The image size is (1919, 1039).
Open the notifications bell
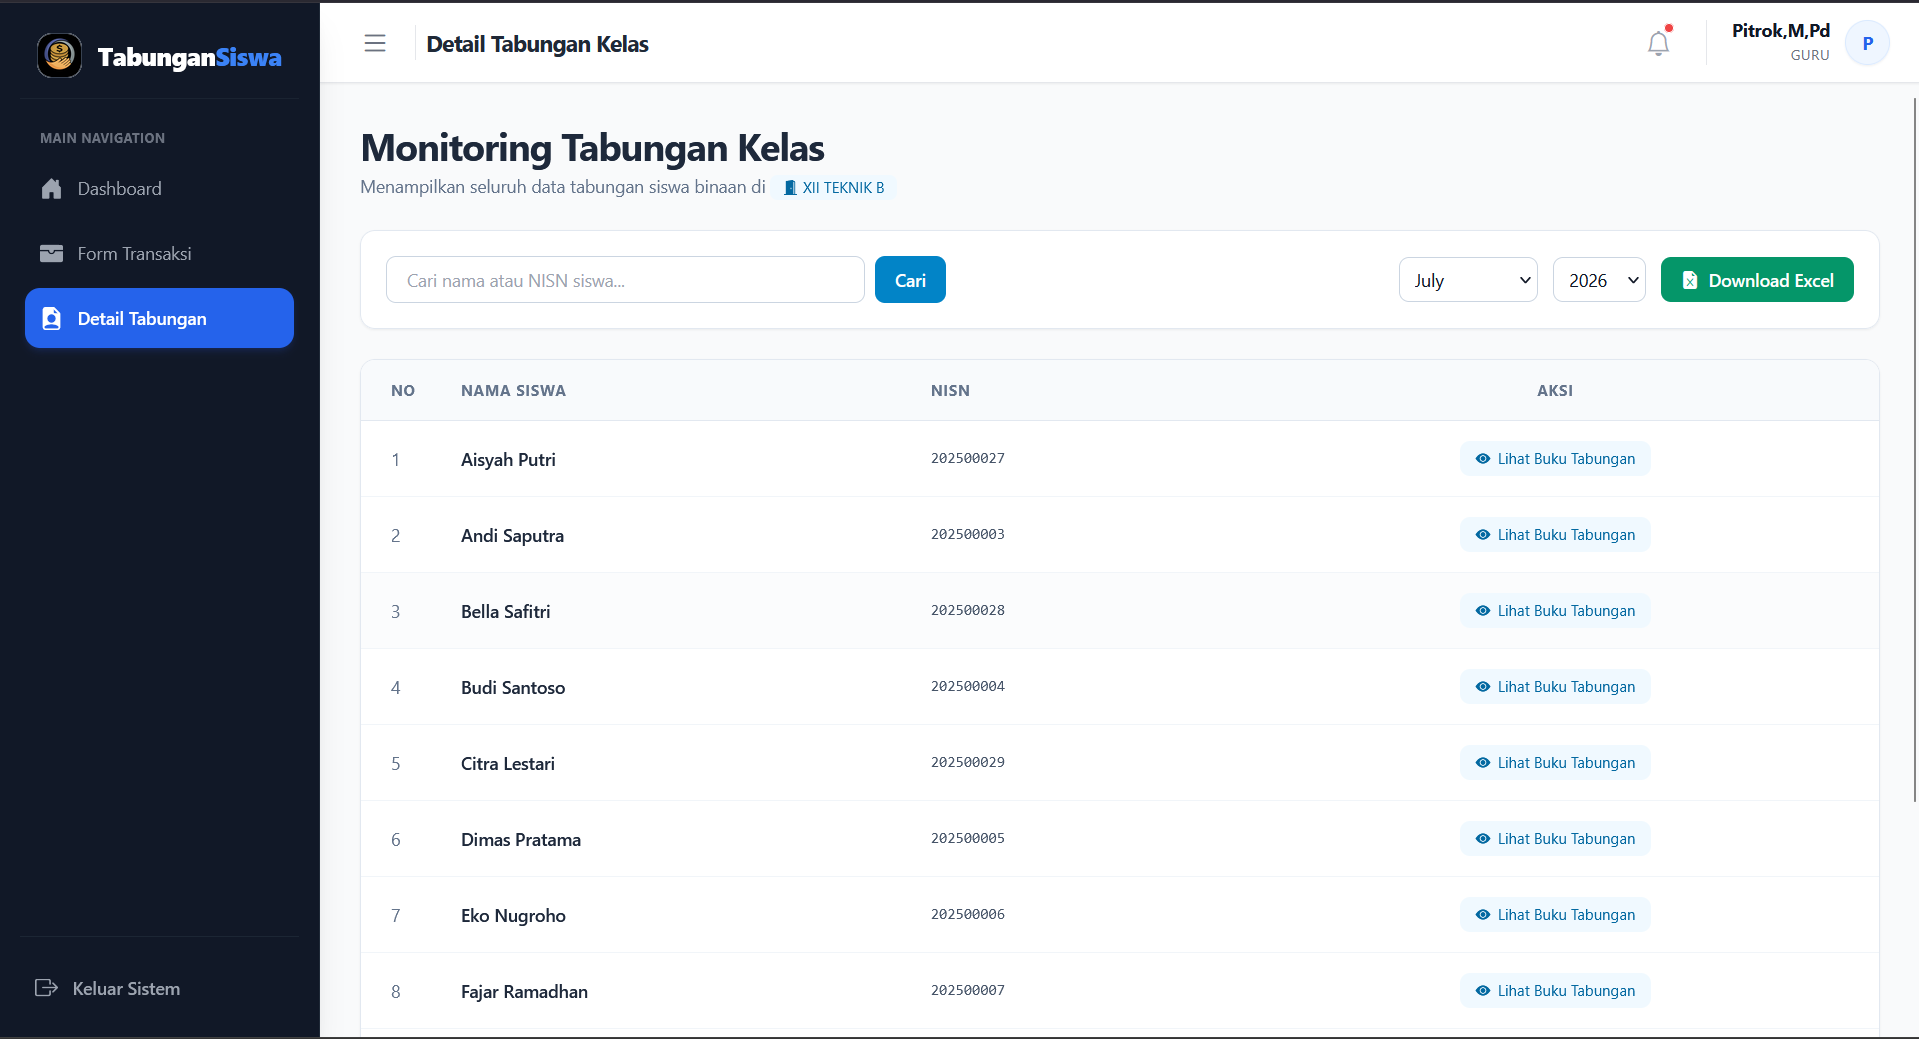click(1658, 43)
